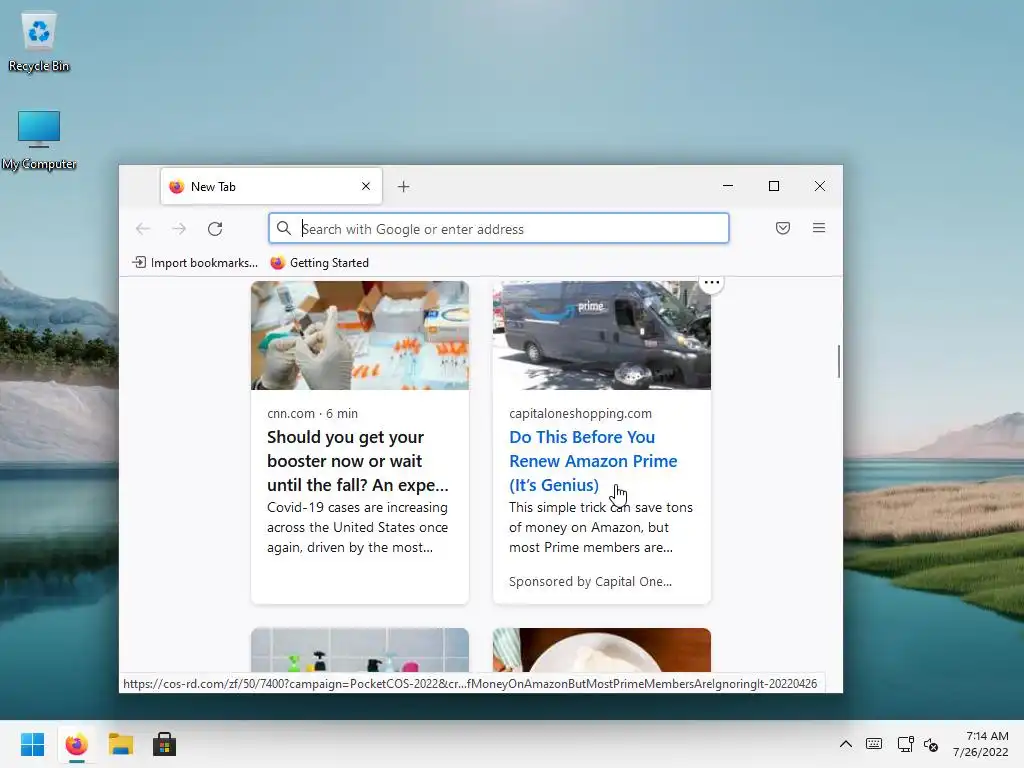The width and height of the screenshot is (1024, 768).
Task: Click Sponsored by Capital One label
Action: [590, 581]
